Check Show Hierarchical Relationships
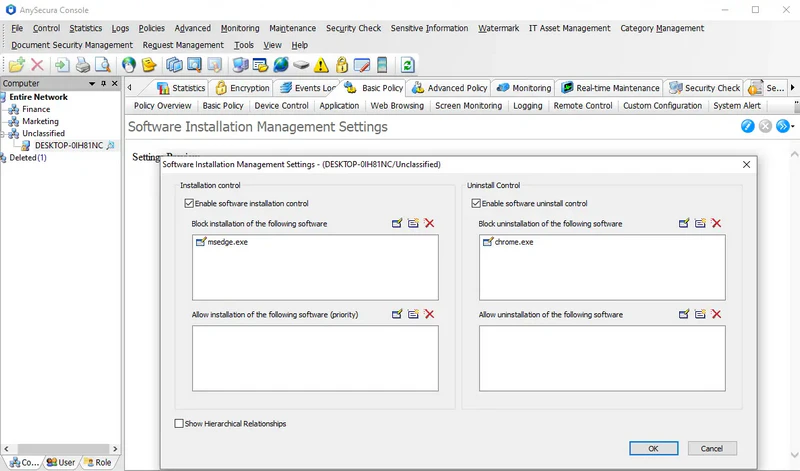The height and width of the screenshot is (471, 800). (x=179, y=424)
